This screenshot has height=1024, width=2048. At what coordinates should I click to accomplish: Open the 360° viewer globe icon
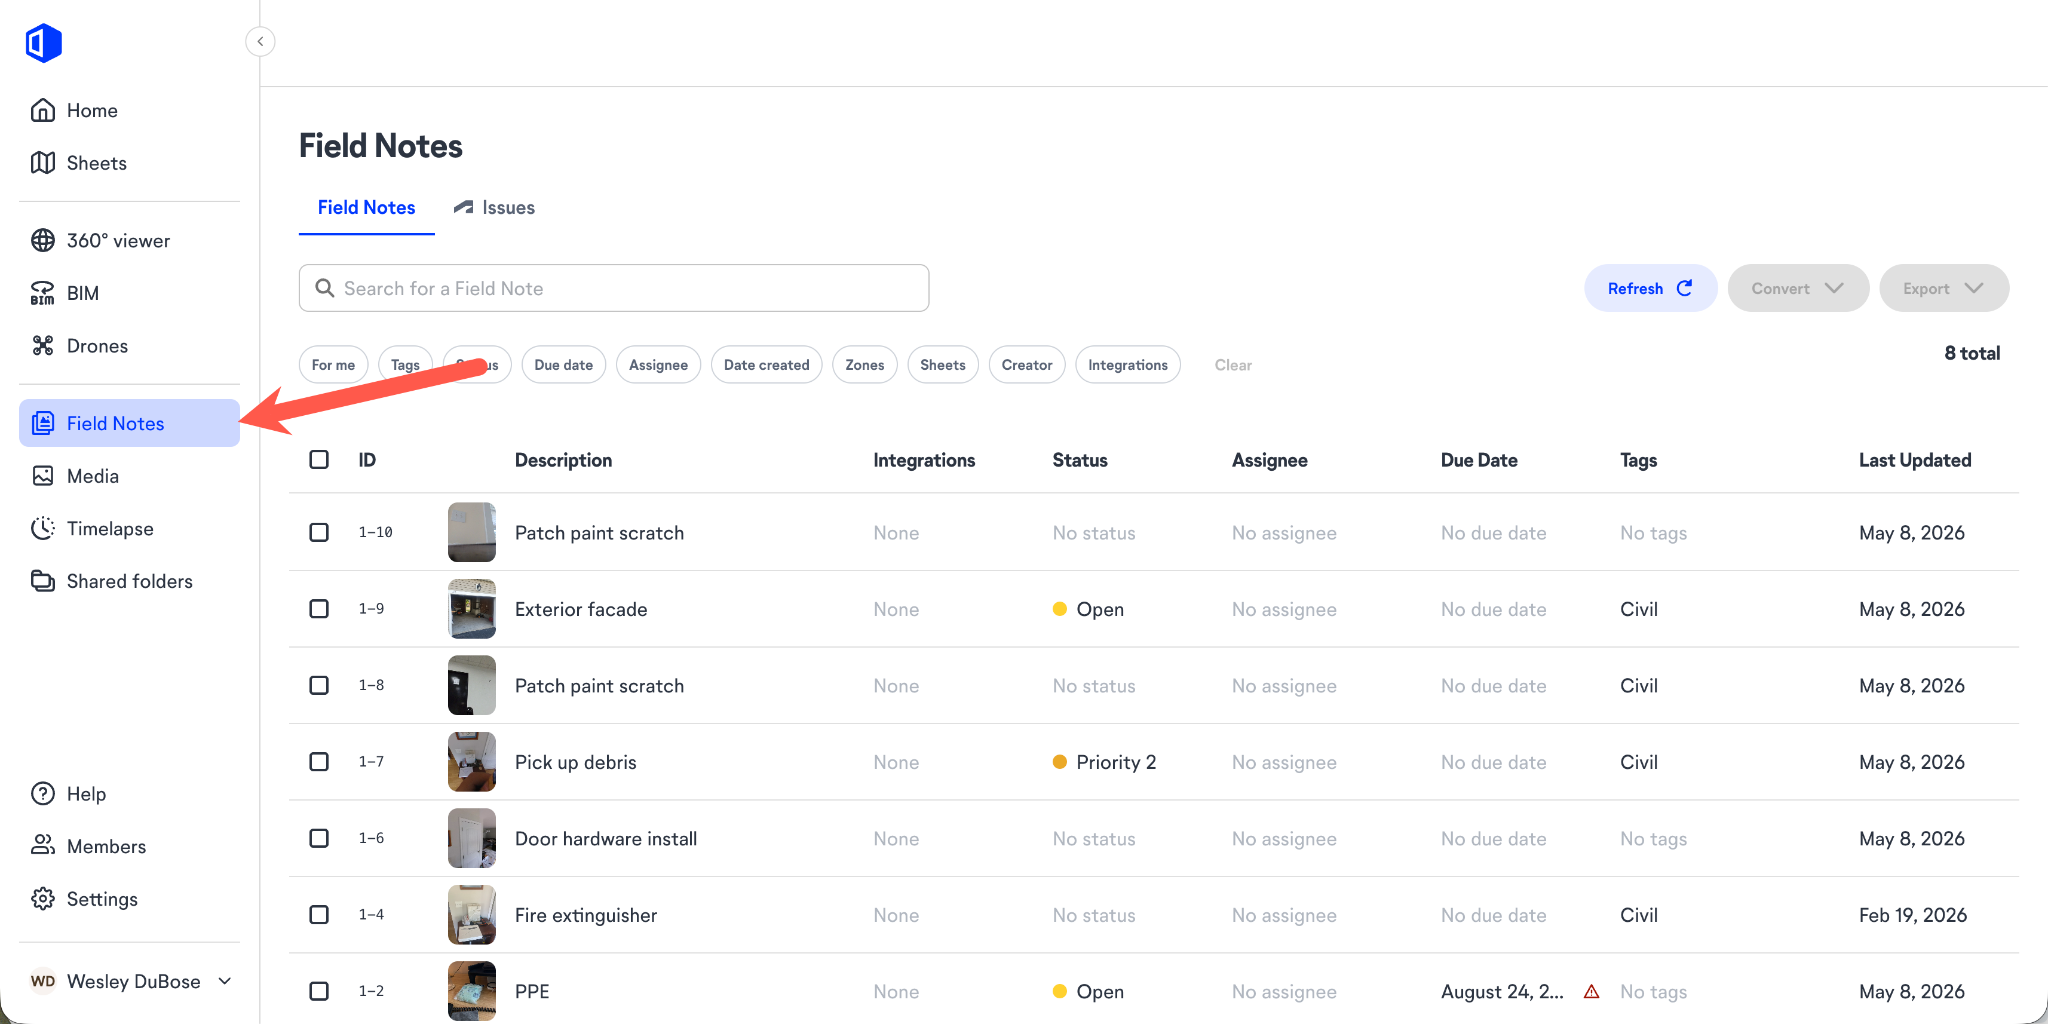pyautogui.click(x=43, y=240)
